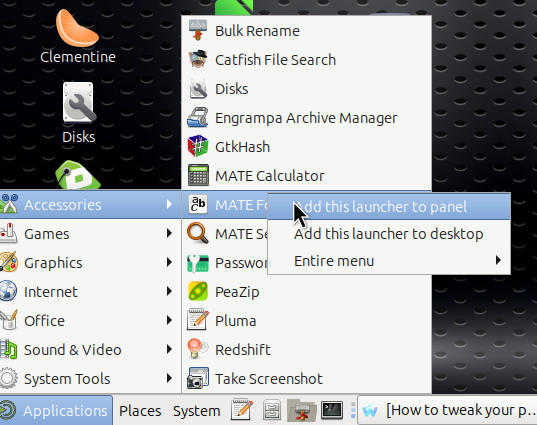This screenshot has width=537, height=425.
Task: Launch Pluma from the menu
Action: [x=307, y=321]
